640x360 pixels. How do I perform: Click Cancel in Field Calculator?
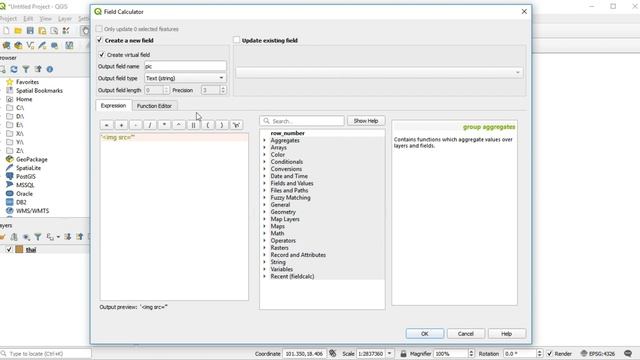[x=466, y=333]
